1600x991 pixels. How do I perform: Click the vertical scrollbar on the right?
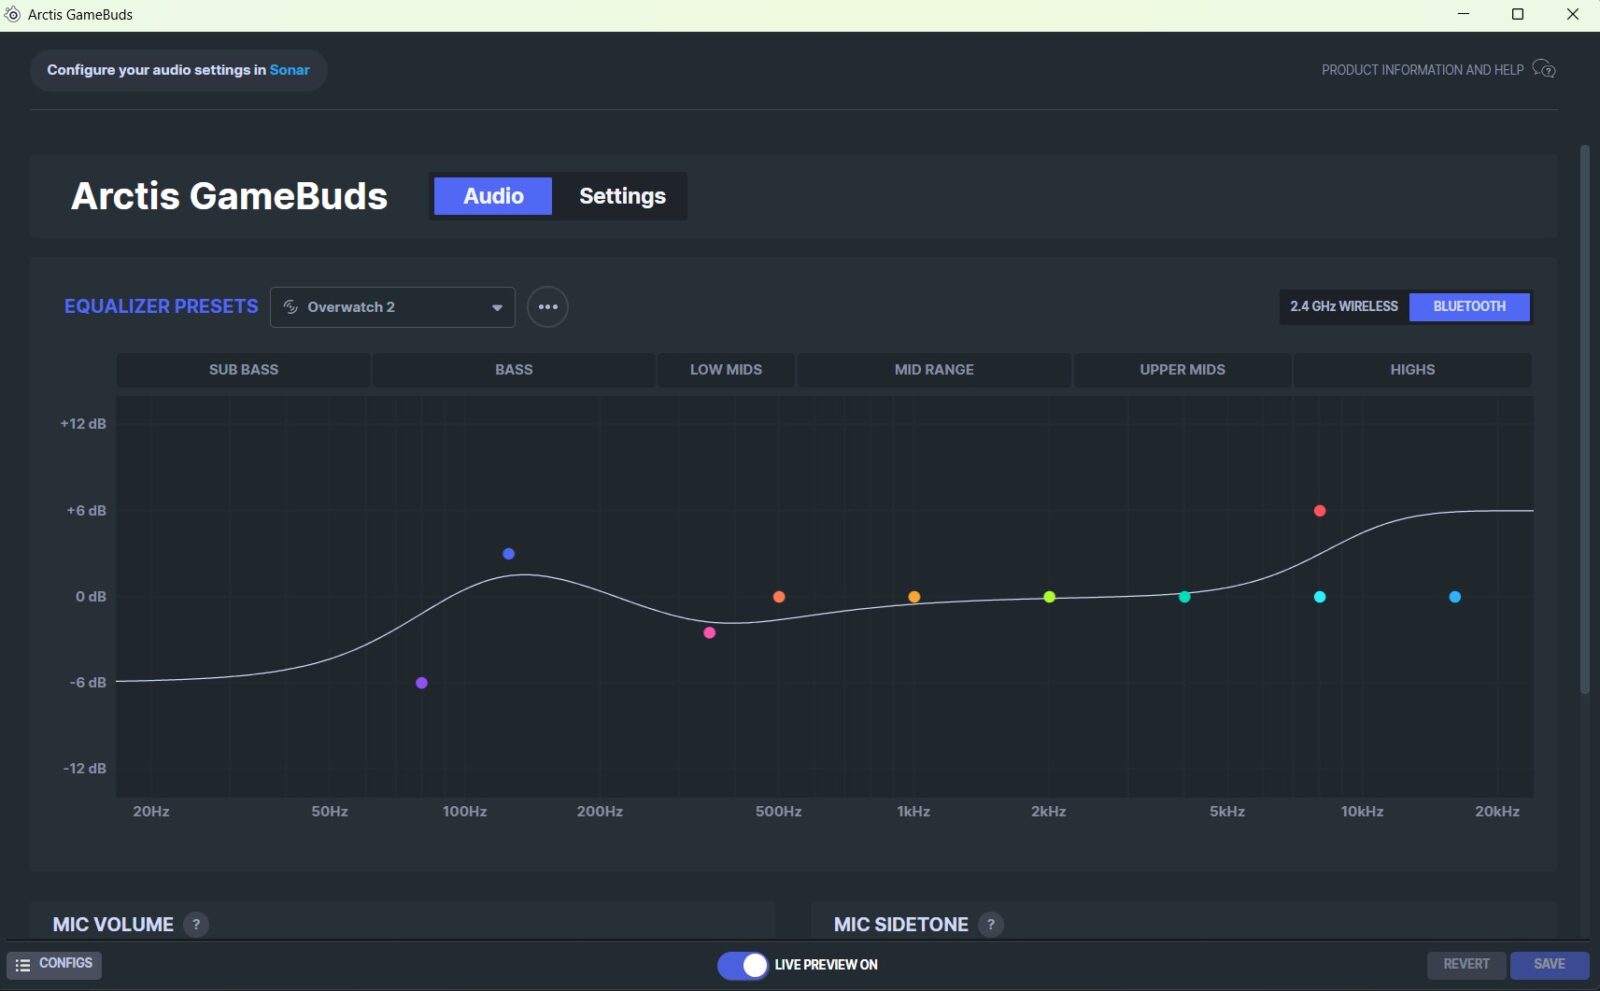click(x=1584, y=420)
